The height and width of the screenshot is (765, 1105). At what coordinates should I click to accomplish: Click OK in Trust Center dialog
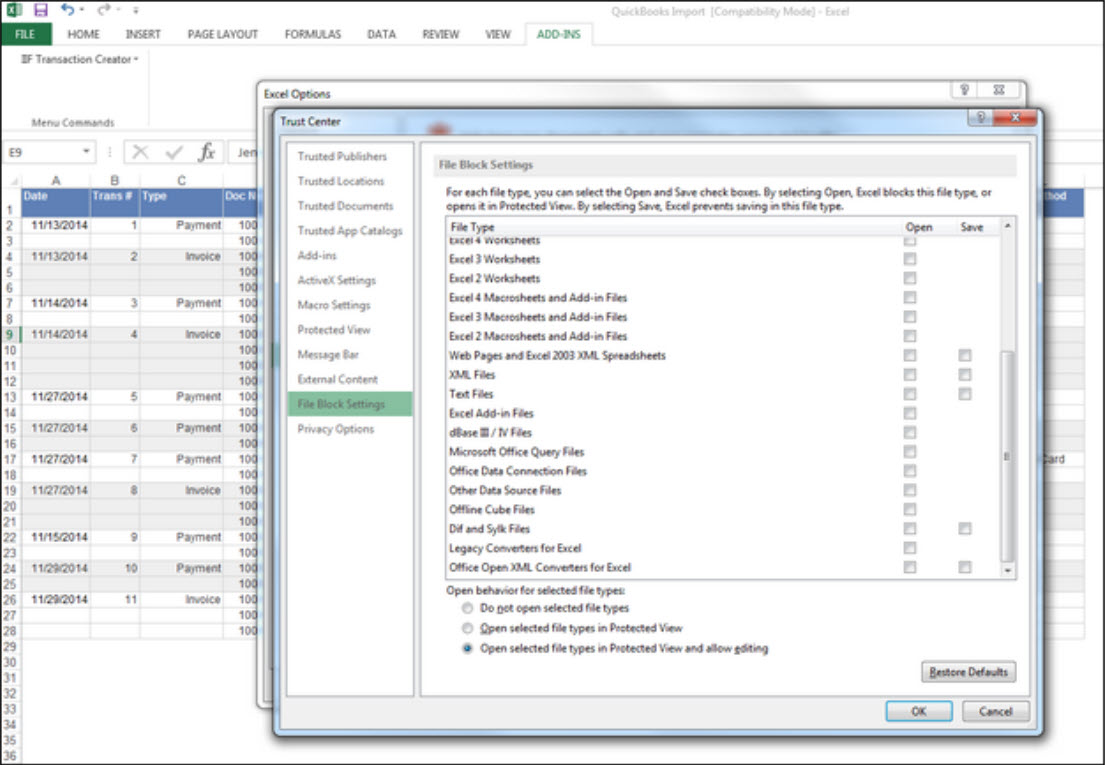pos(919,711)
